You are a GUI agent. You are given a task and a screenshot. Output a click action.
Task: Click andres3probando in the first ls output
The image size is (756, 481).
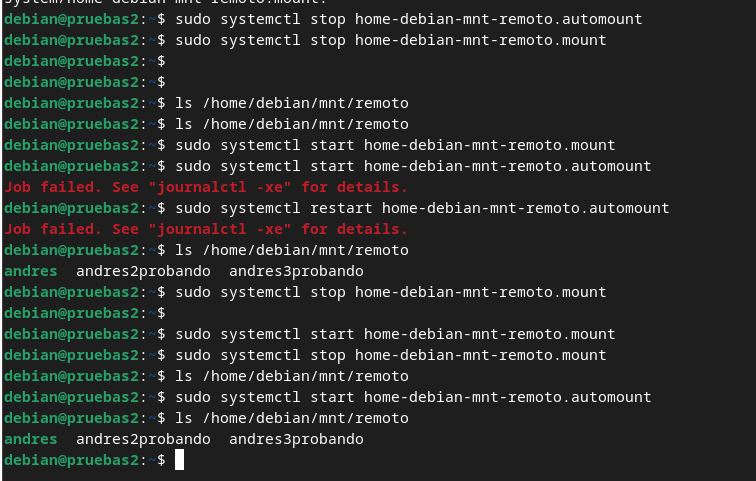pyautogui.click(x=296, y=271)
